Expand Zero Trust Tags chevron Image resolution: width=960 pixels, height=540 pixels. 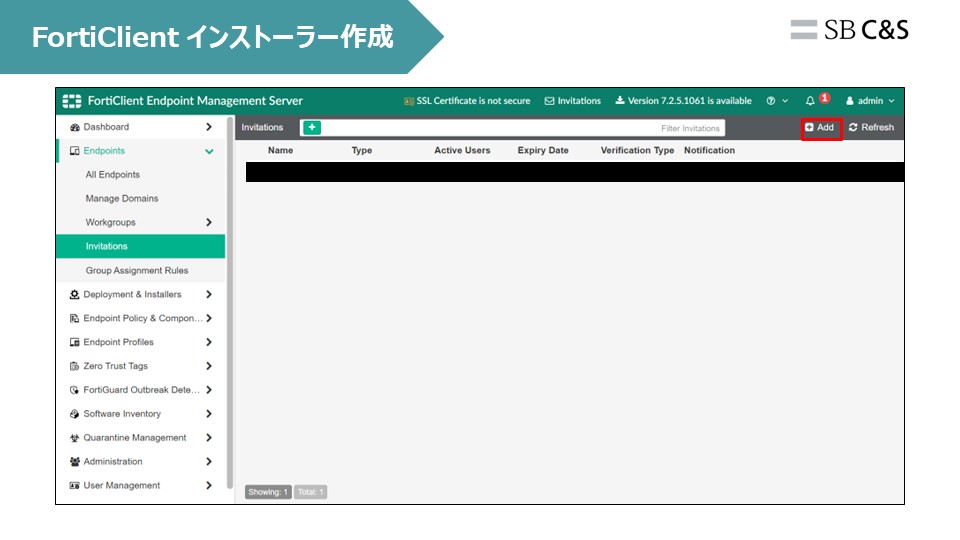point(209,366)
